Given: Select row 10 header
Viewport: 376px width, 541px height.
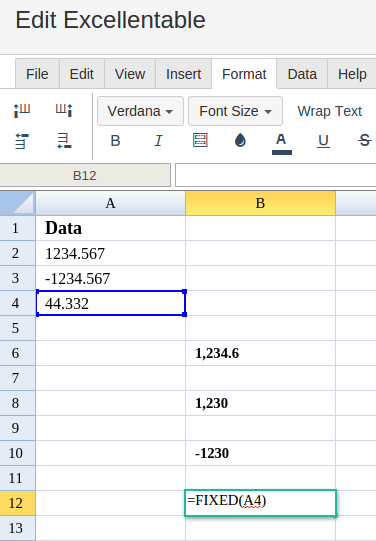Looking at the screenshot, I should (18, 453).
